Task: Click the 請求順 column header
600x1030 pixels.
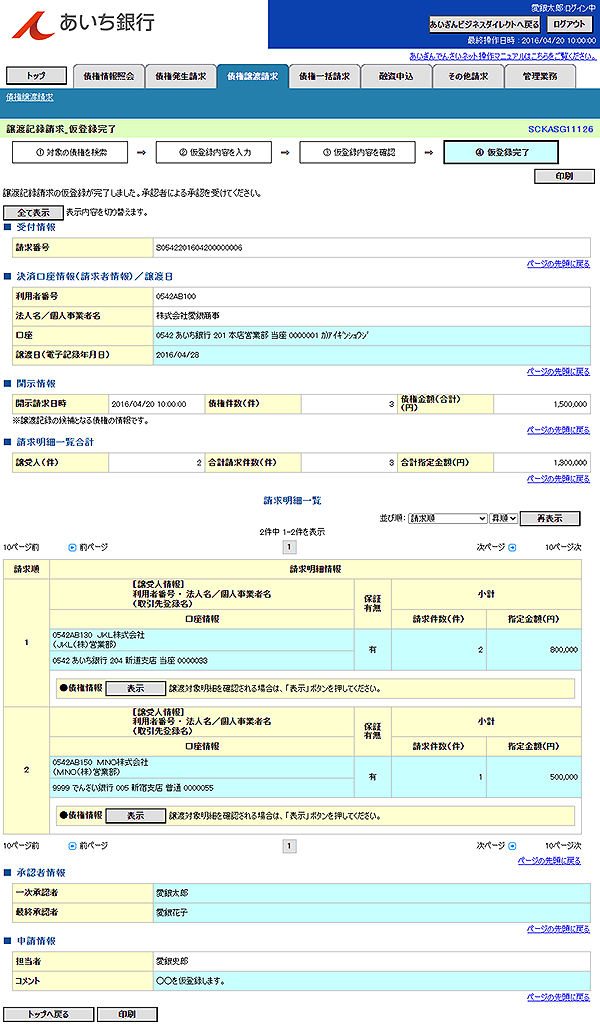Action: 26,570
